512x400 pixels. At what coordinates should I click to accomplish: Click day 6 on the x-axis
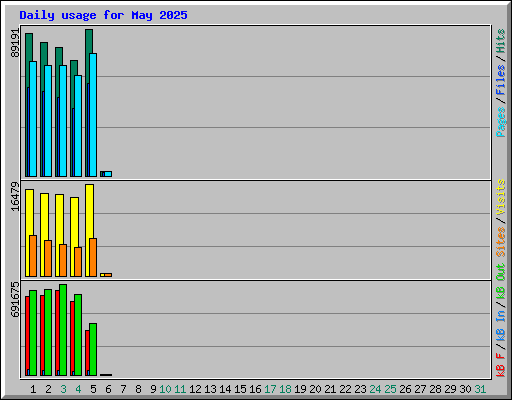[x=108, y=389]
